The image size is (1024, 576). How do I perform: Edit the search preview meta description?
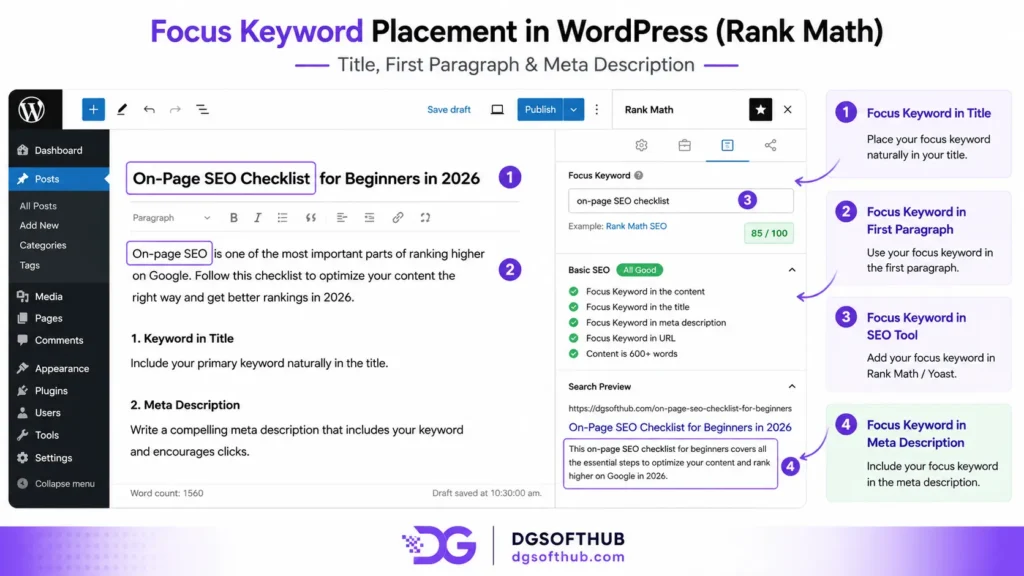click(670, 463)
